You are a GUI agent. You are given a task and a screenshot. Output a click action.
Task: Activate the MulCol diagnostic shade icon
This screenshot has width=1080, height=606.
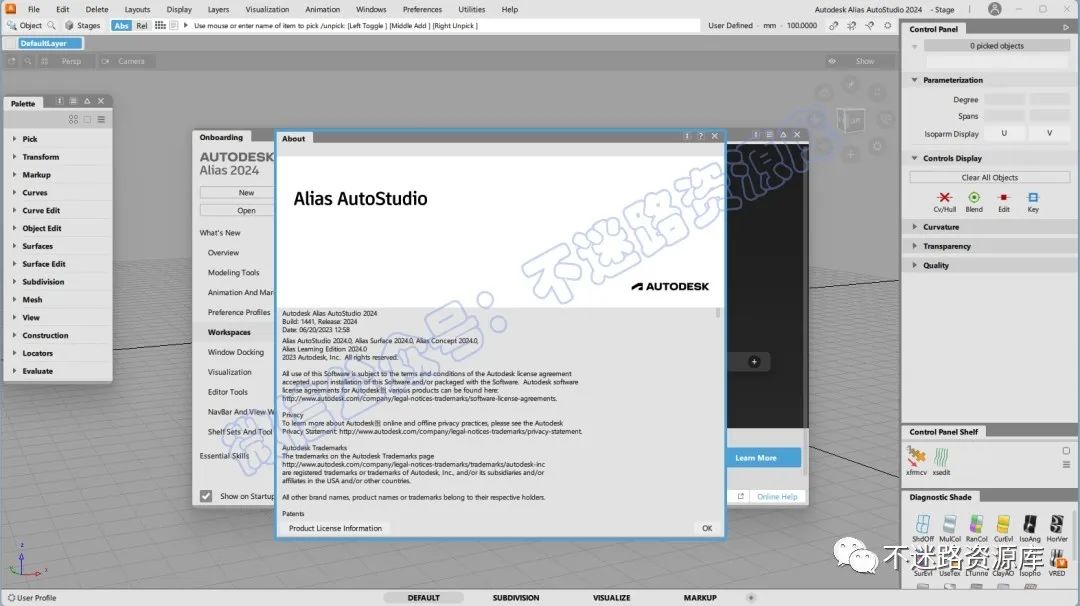pos(950,524)
